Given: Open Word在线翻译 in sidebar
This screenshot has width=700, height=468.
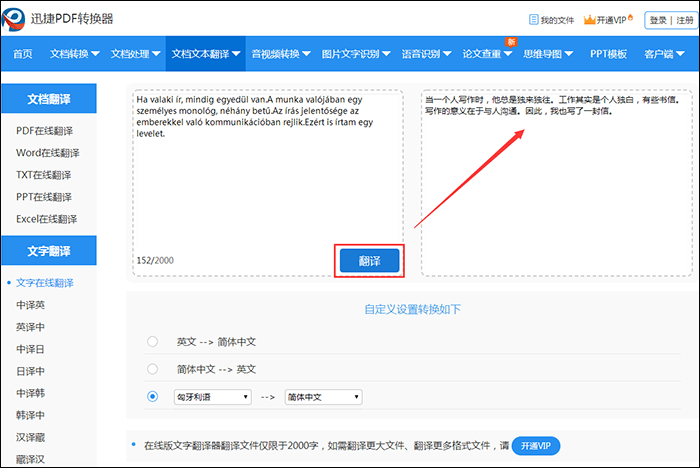Looking at the screenshot, I should tap(48, 153).
